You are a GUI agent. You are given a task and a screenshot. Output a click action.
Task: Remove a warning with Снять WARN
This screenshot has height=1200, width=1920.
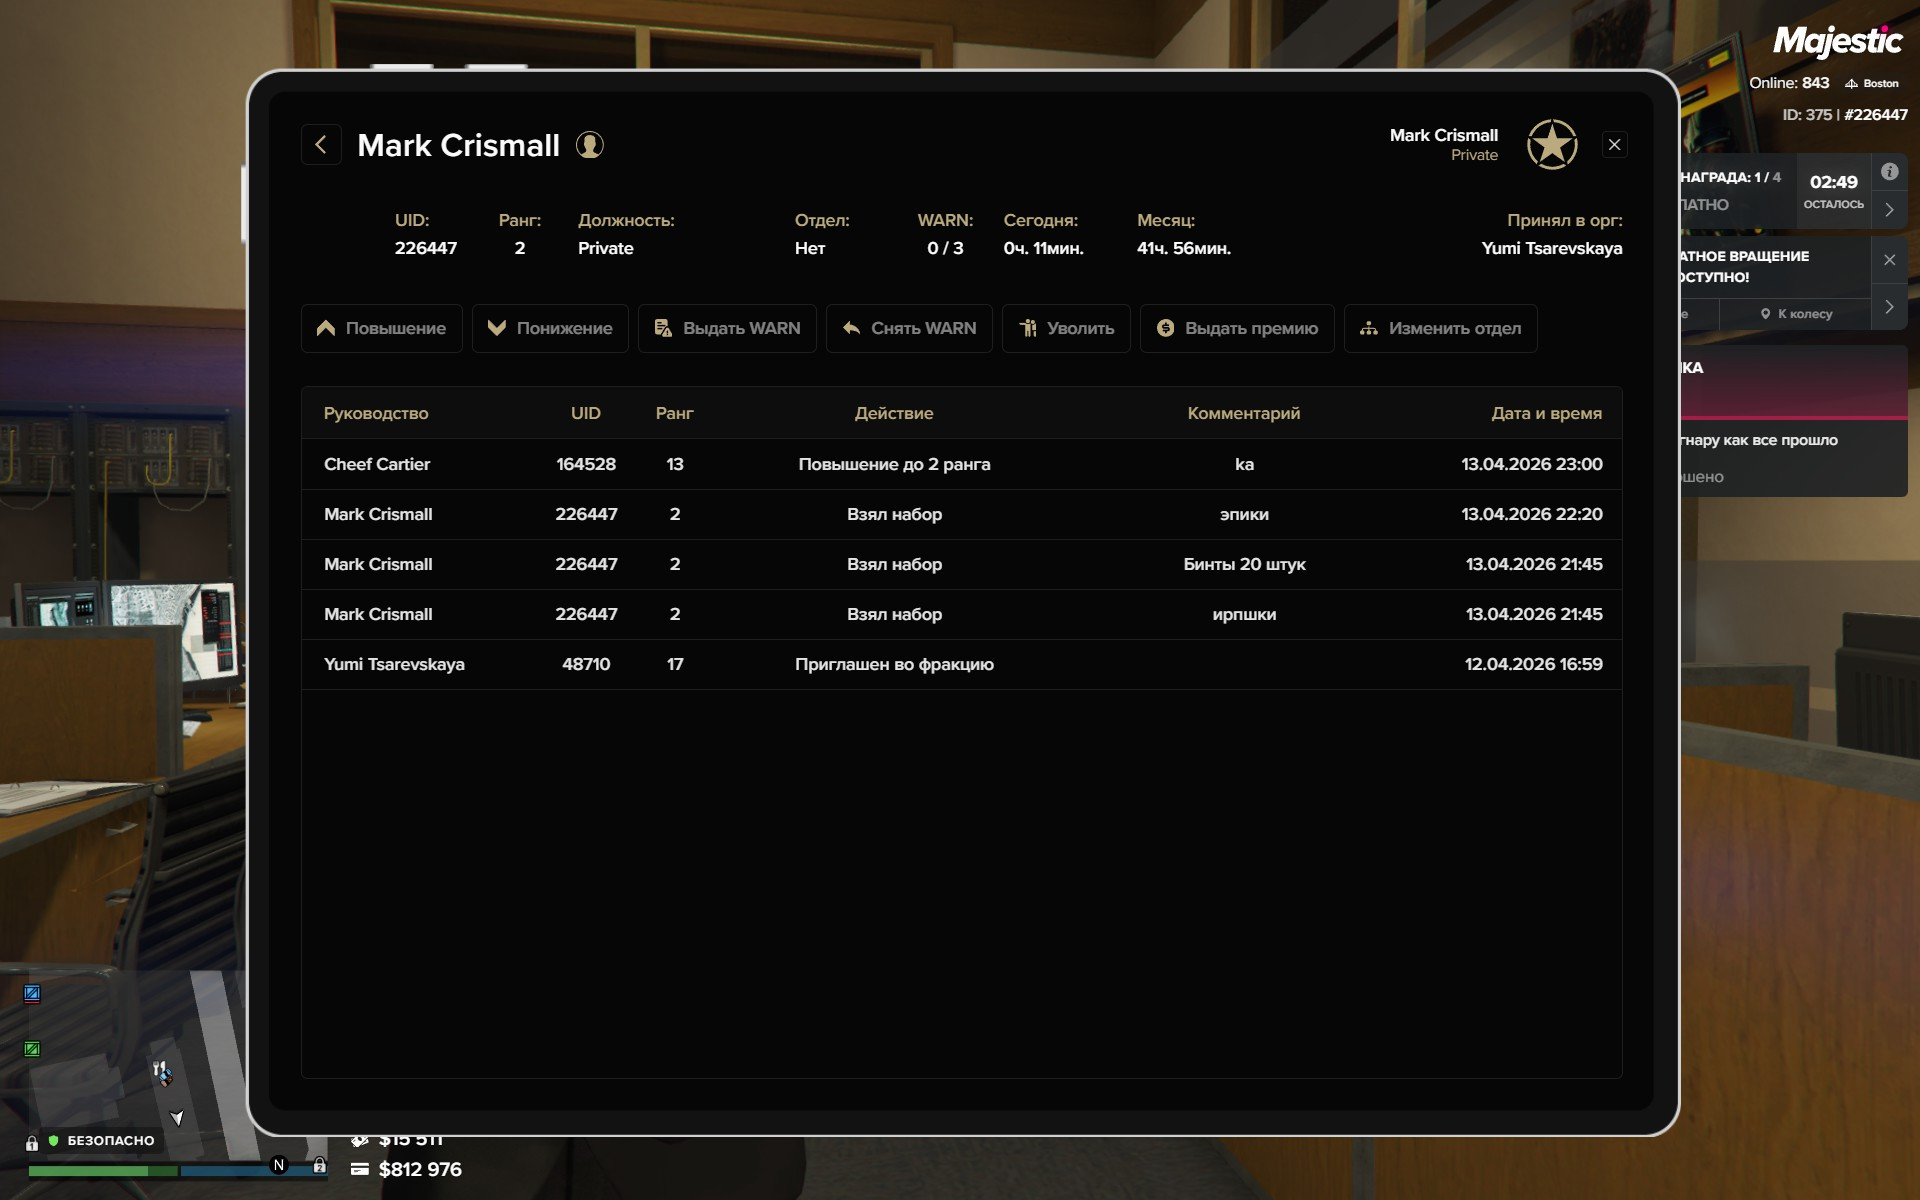click(x=909, y=328)
